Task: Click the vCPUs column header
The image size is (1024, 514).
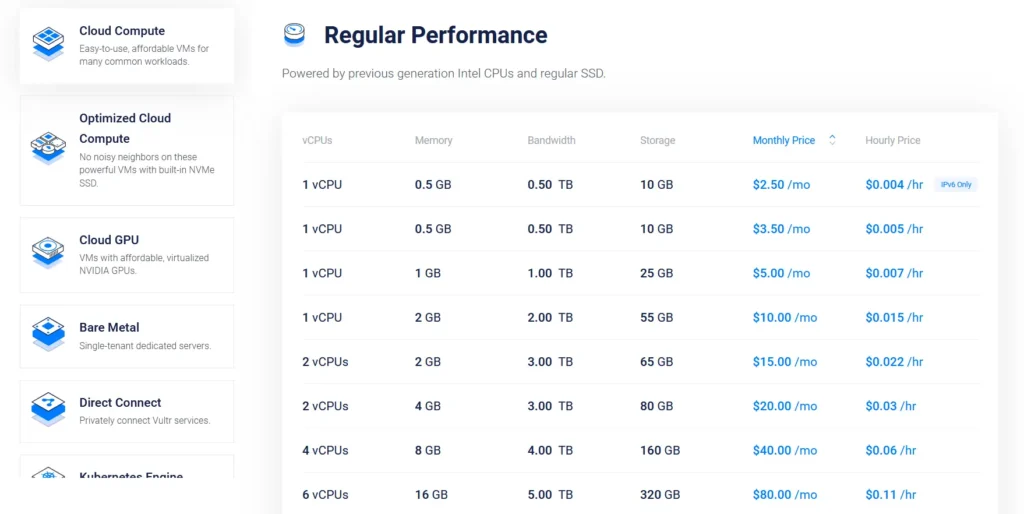Action: pos(317,140)
